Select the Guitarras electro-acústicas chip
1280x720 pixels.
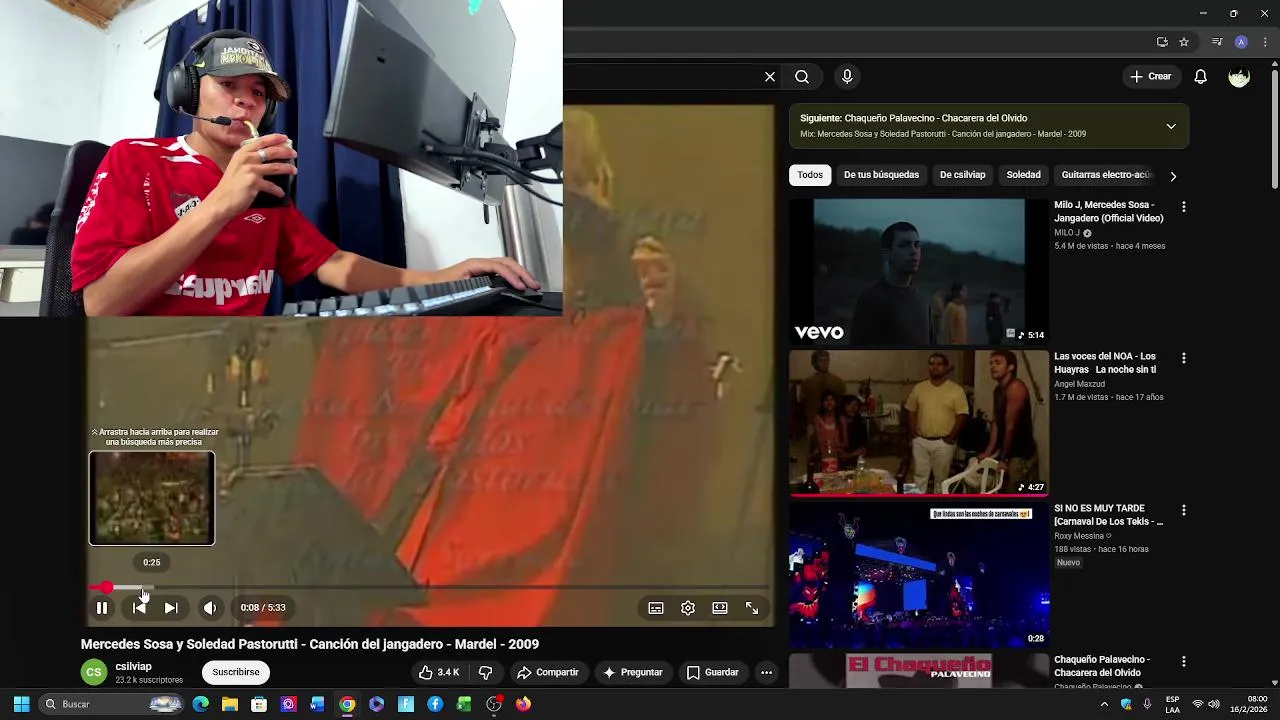tap(1106, 175)
